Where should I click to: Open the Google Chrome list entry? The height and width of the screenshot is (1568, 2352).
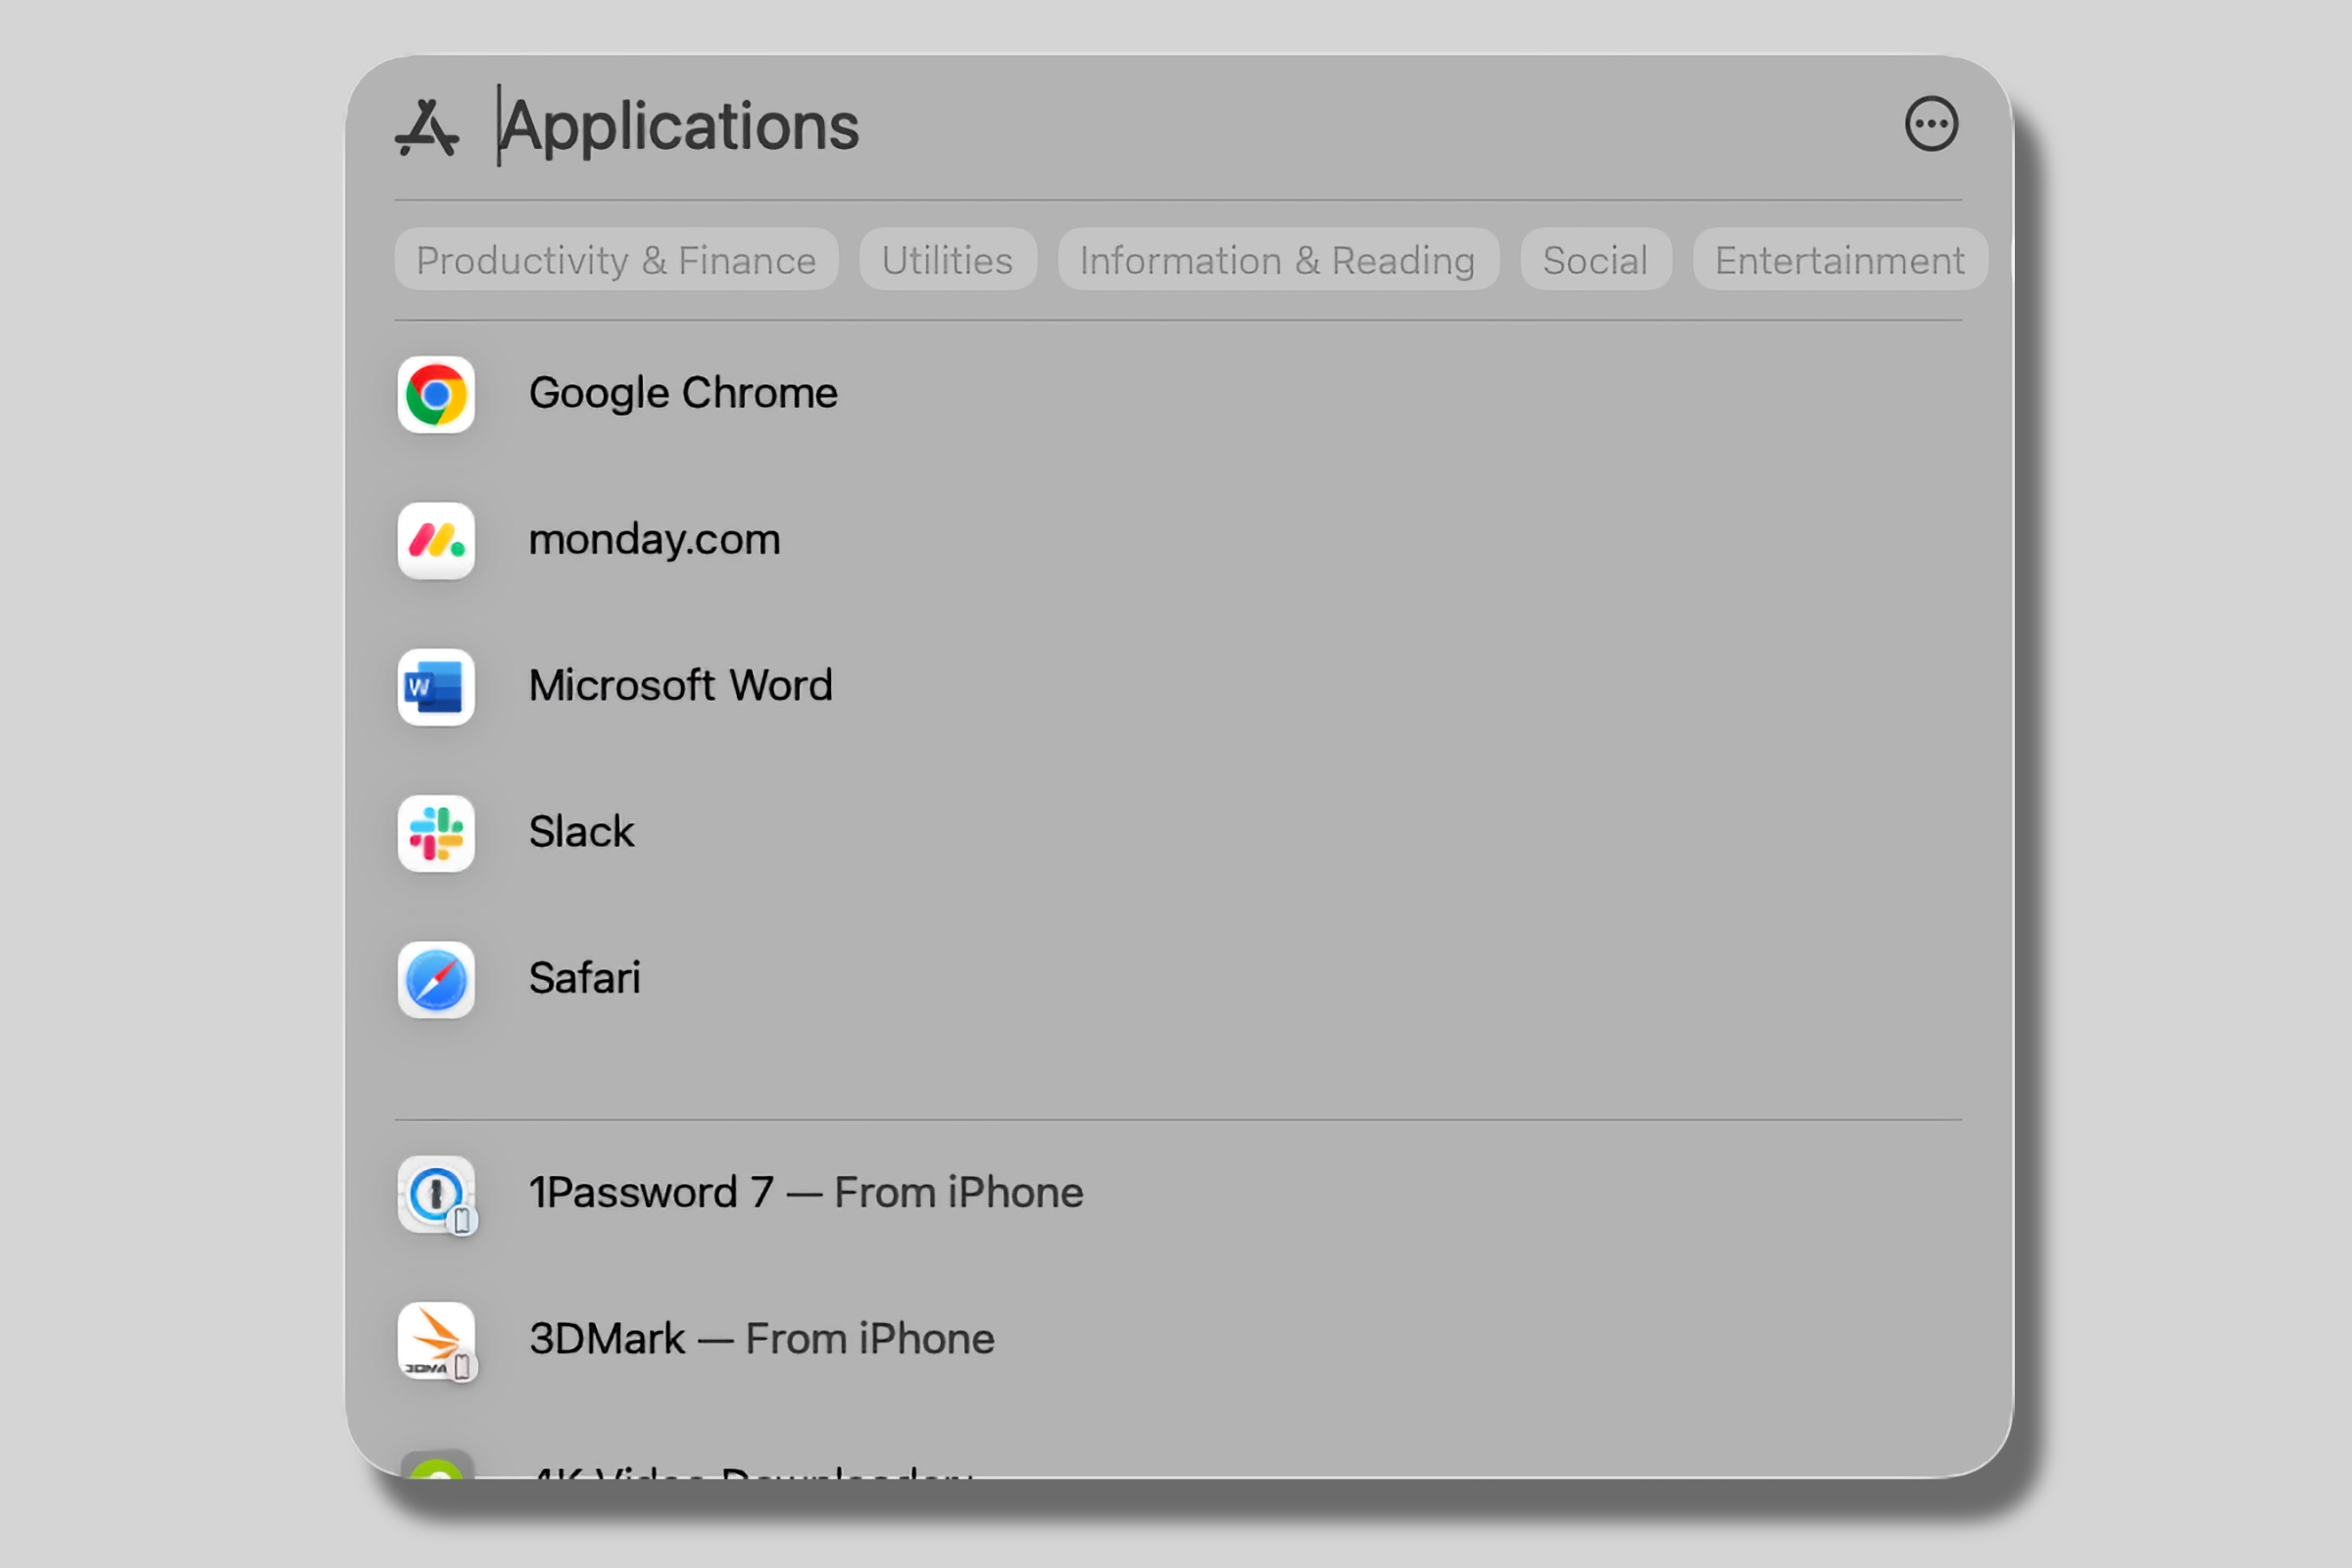(x=683, y=393)
